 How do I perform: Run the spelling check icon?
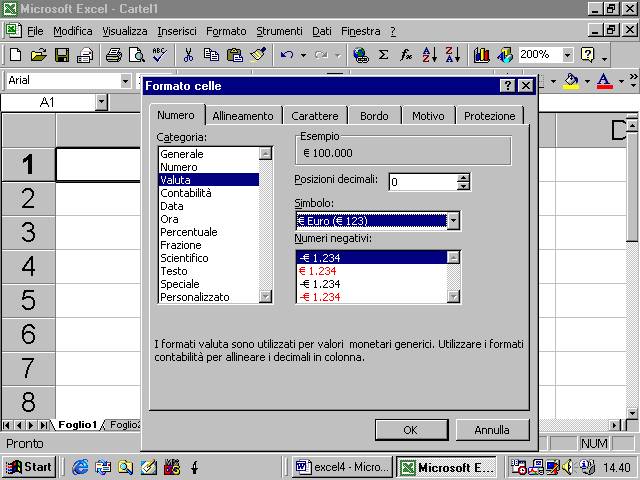click(x=160, y=55)
